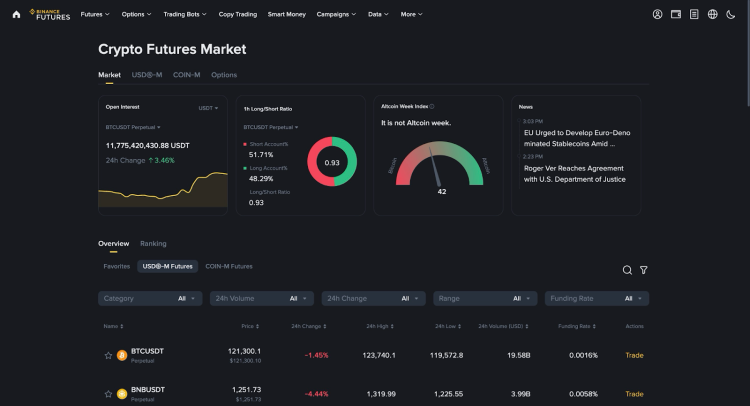Click the filter funnel icon
This screenshot has width=750, height=406.
[644, 270]
